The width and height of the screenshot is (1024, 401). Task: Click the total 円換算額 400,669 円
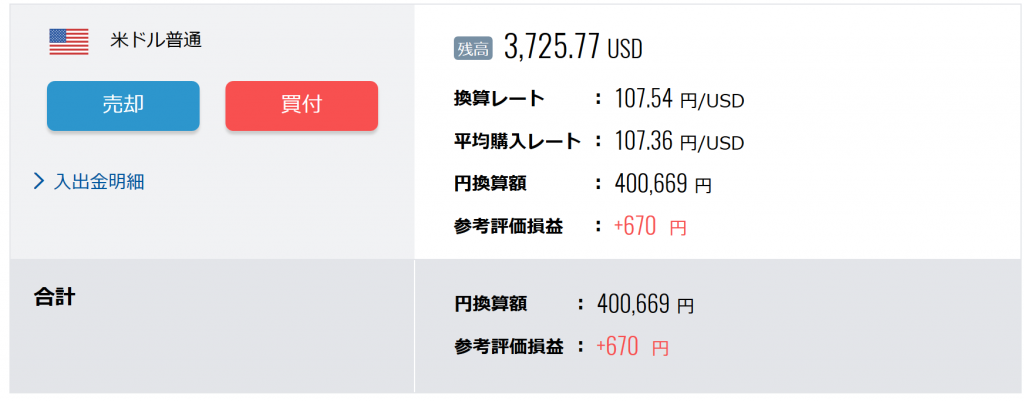tap(645, 304)
